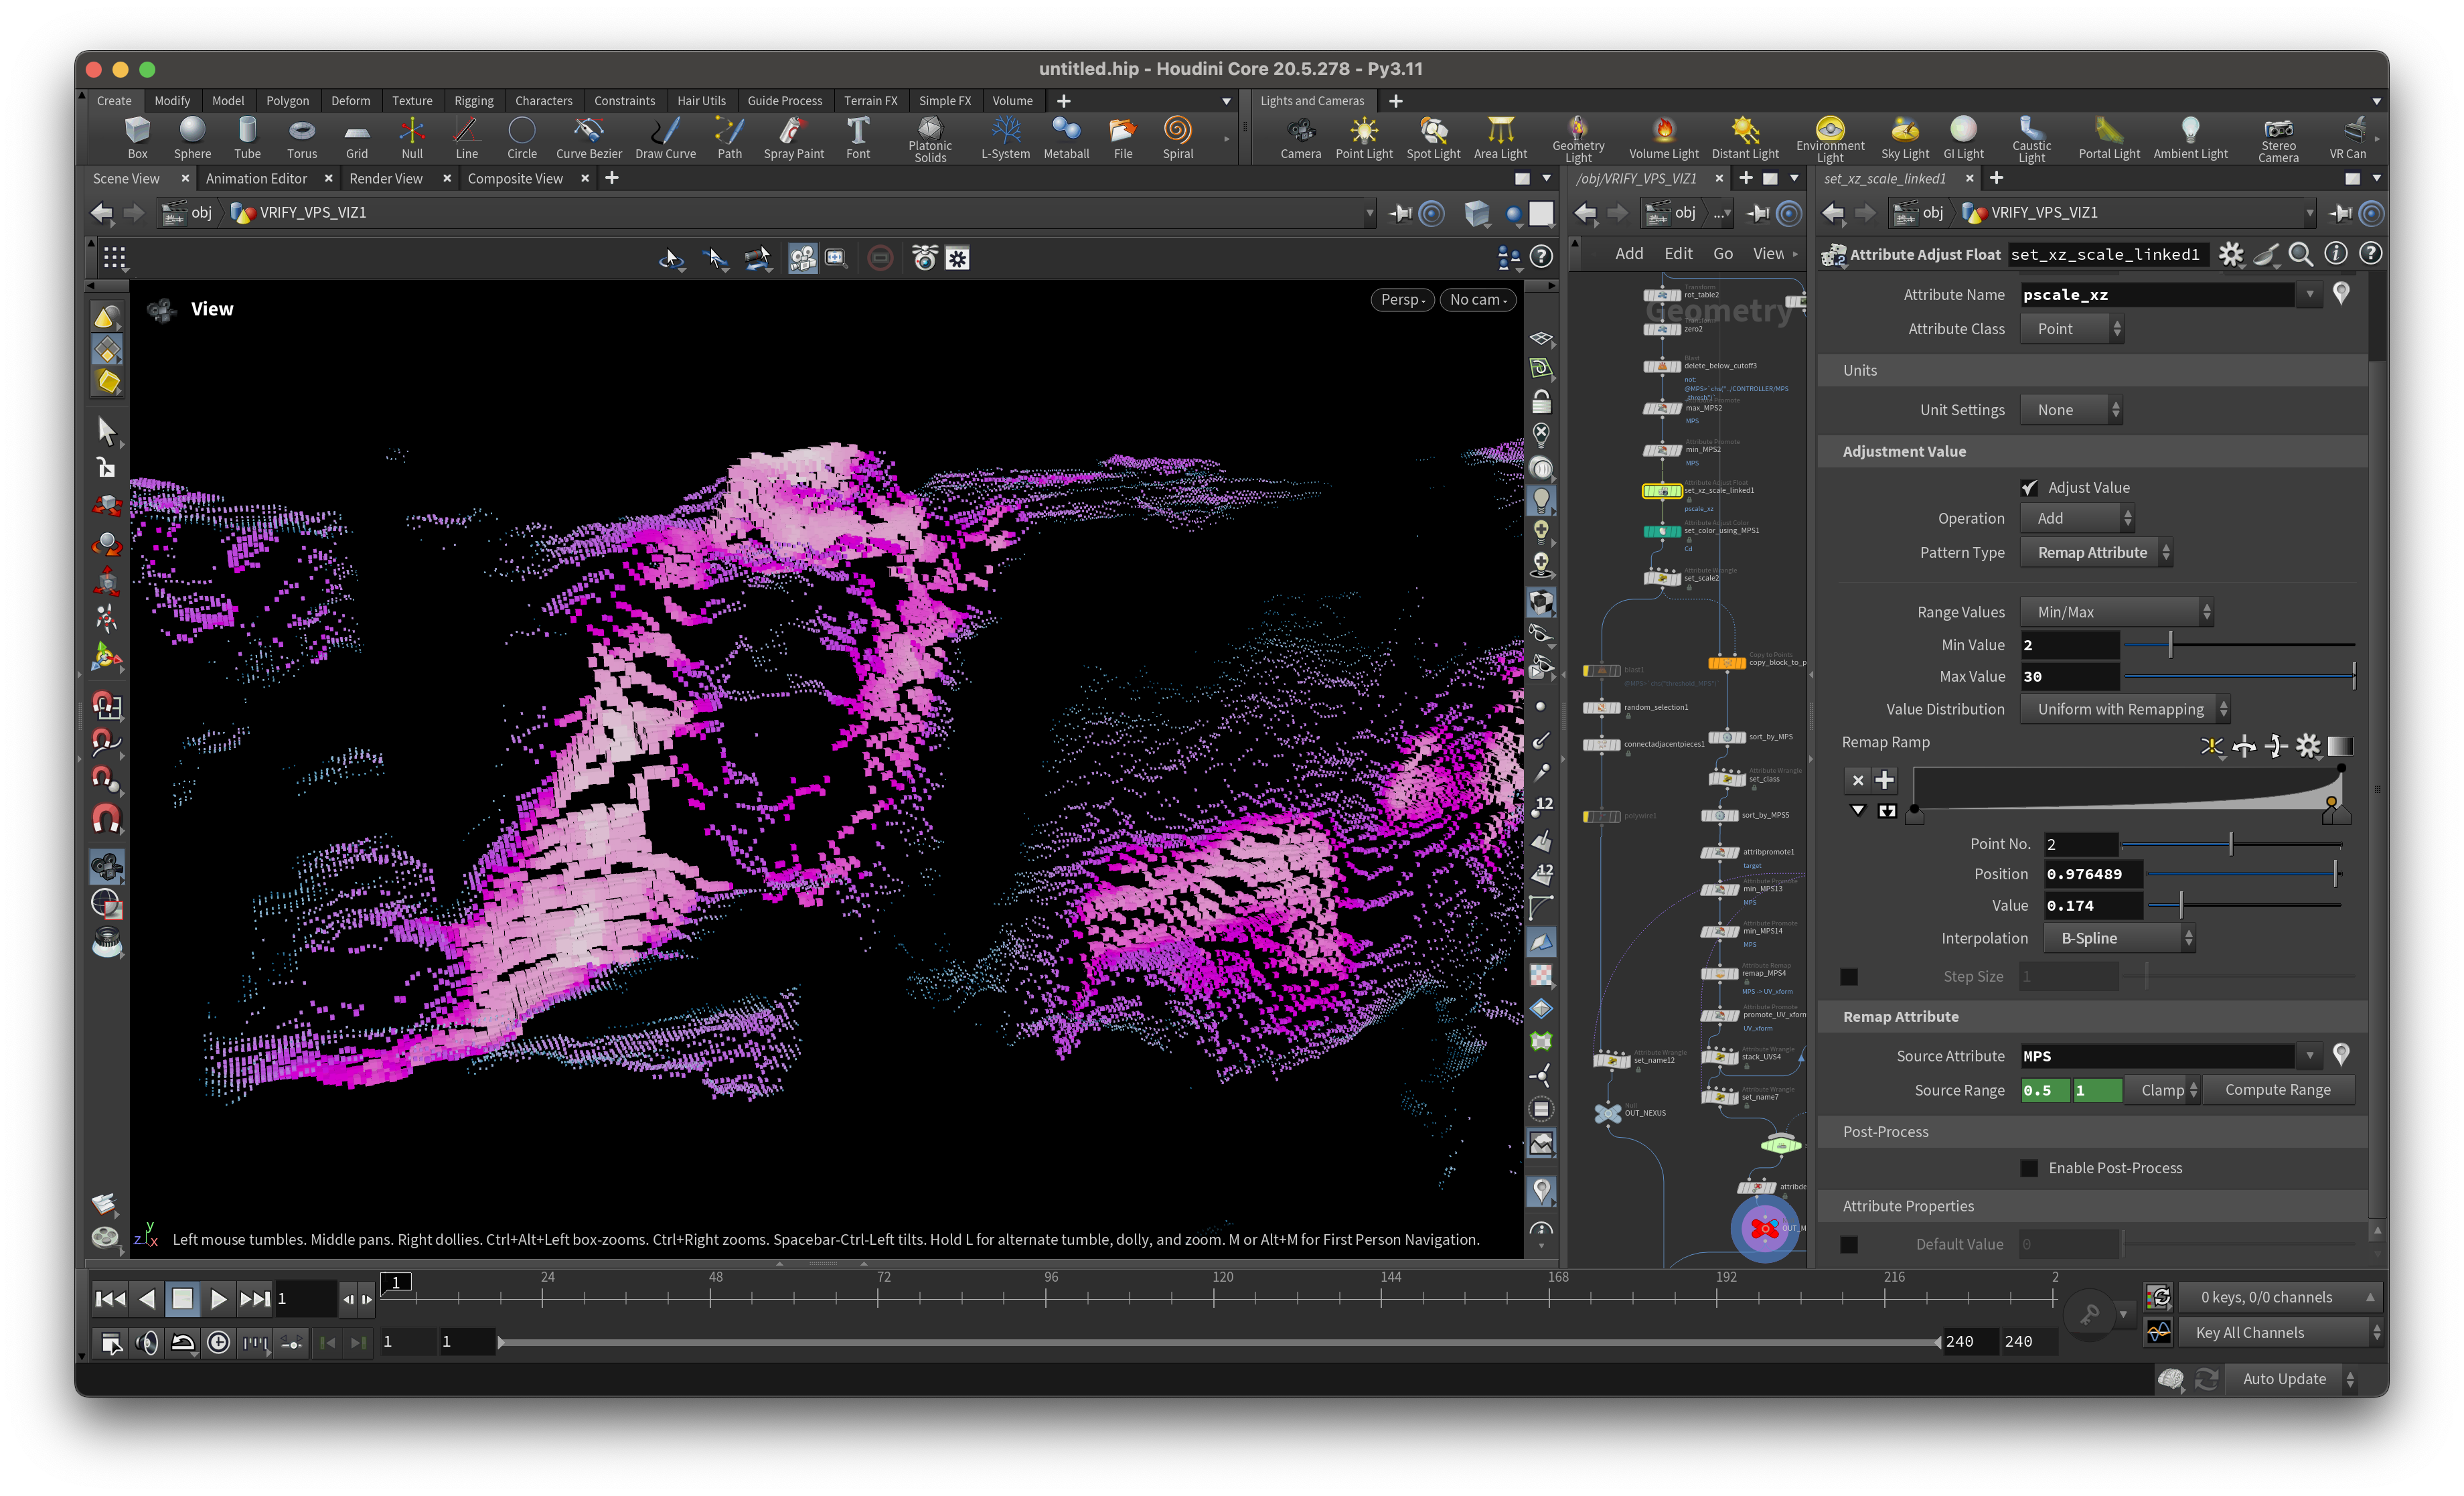This screenshot has height=1496, width=2464.
Task: Enable the Step Size checkbox
Action: pyautogui.click(x=1849, y=976)
